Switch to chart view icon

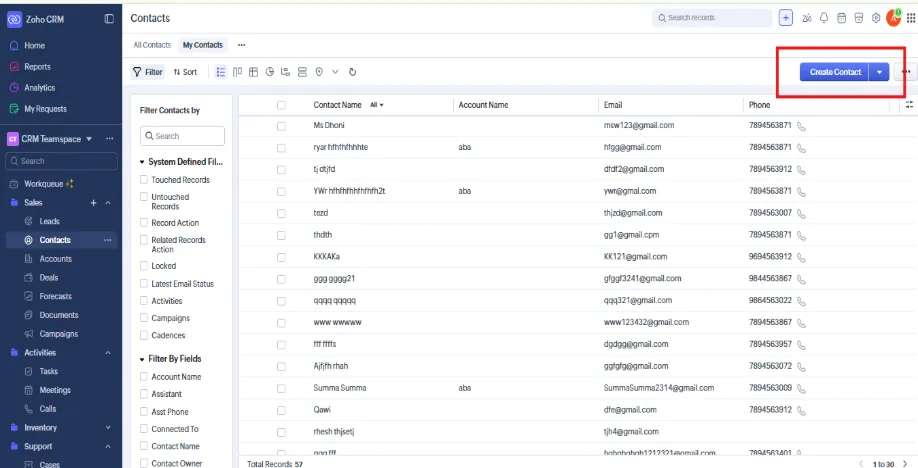point(270,72)
